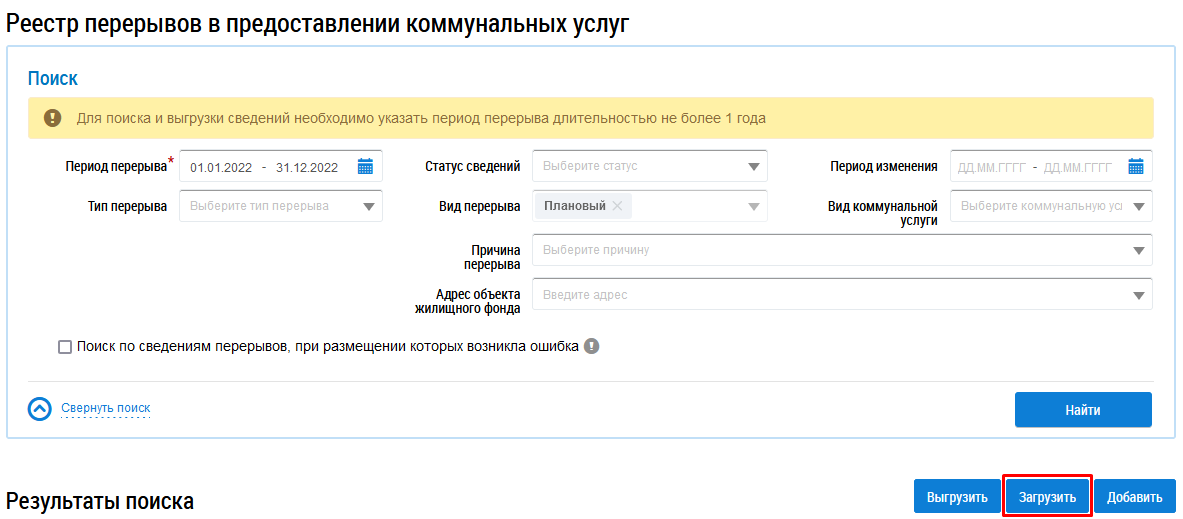Click the Найти button
The width and height of the screenshot is (1183, 519).
(x=1082, y=410)
